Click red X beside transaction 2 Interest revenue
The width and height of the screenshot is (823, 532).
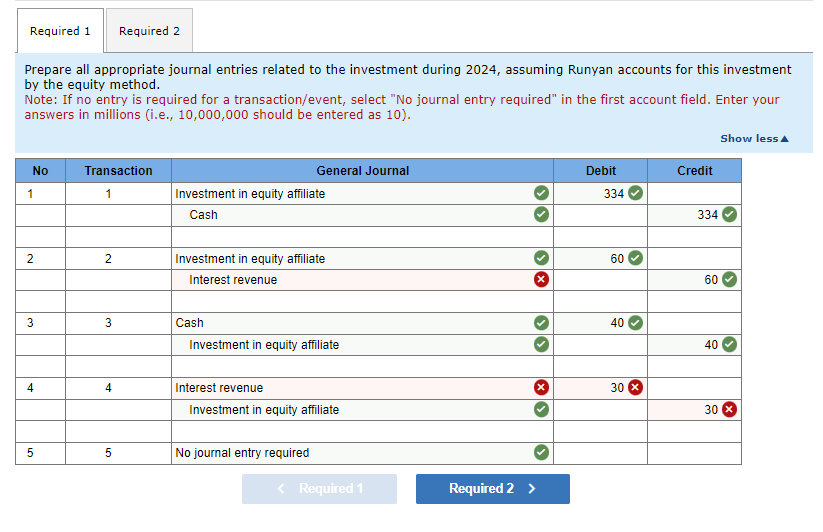pyautogui.click(x=541, y=280)
